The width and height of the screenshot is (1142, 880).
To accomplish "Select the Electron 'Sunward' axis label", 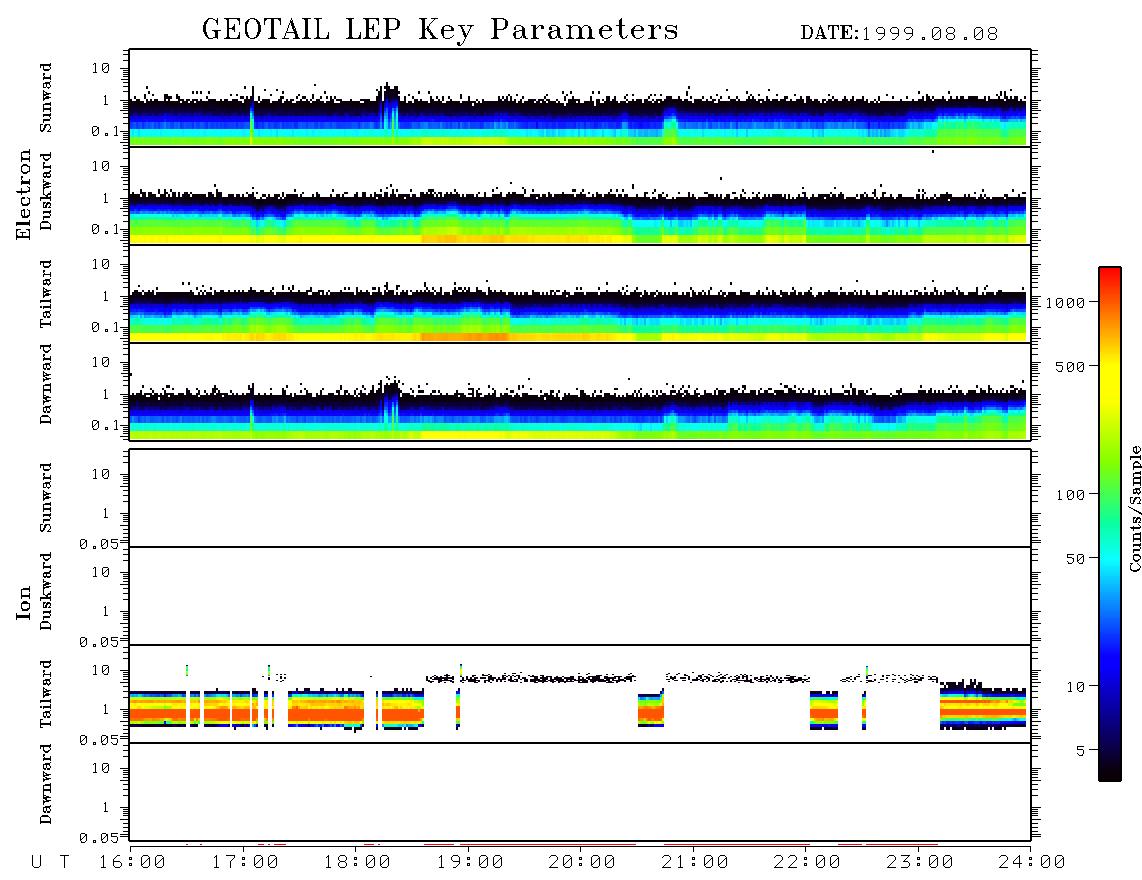I will point(46,98).
